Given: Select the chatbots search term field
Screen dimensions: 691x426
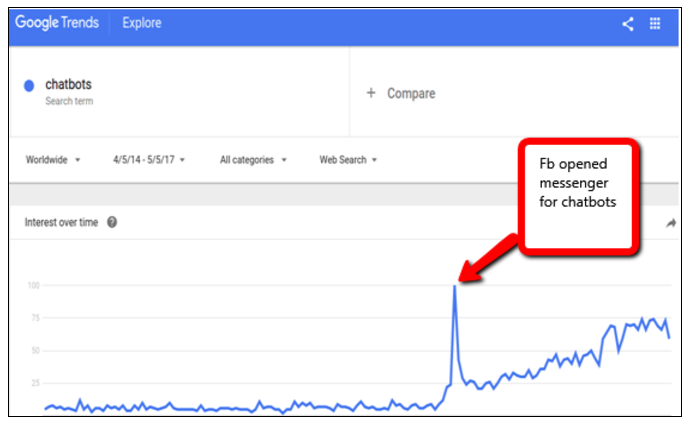Looking at the screenshot, I should pos(179,92).
